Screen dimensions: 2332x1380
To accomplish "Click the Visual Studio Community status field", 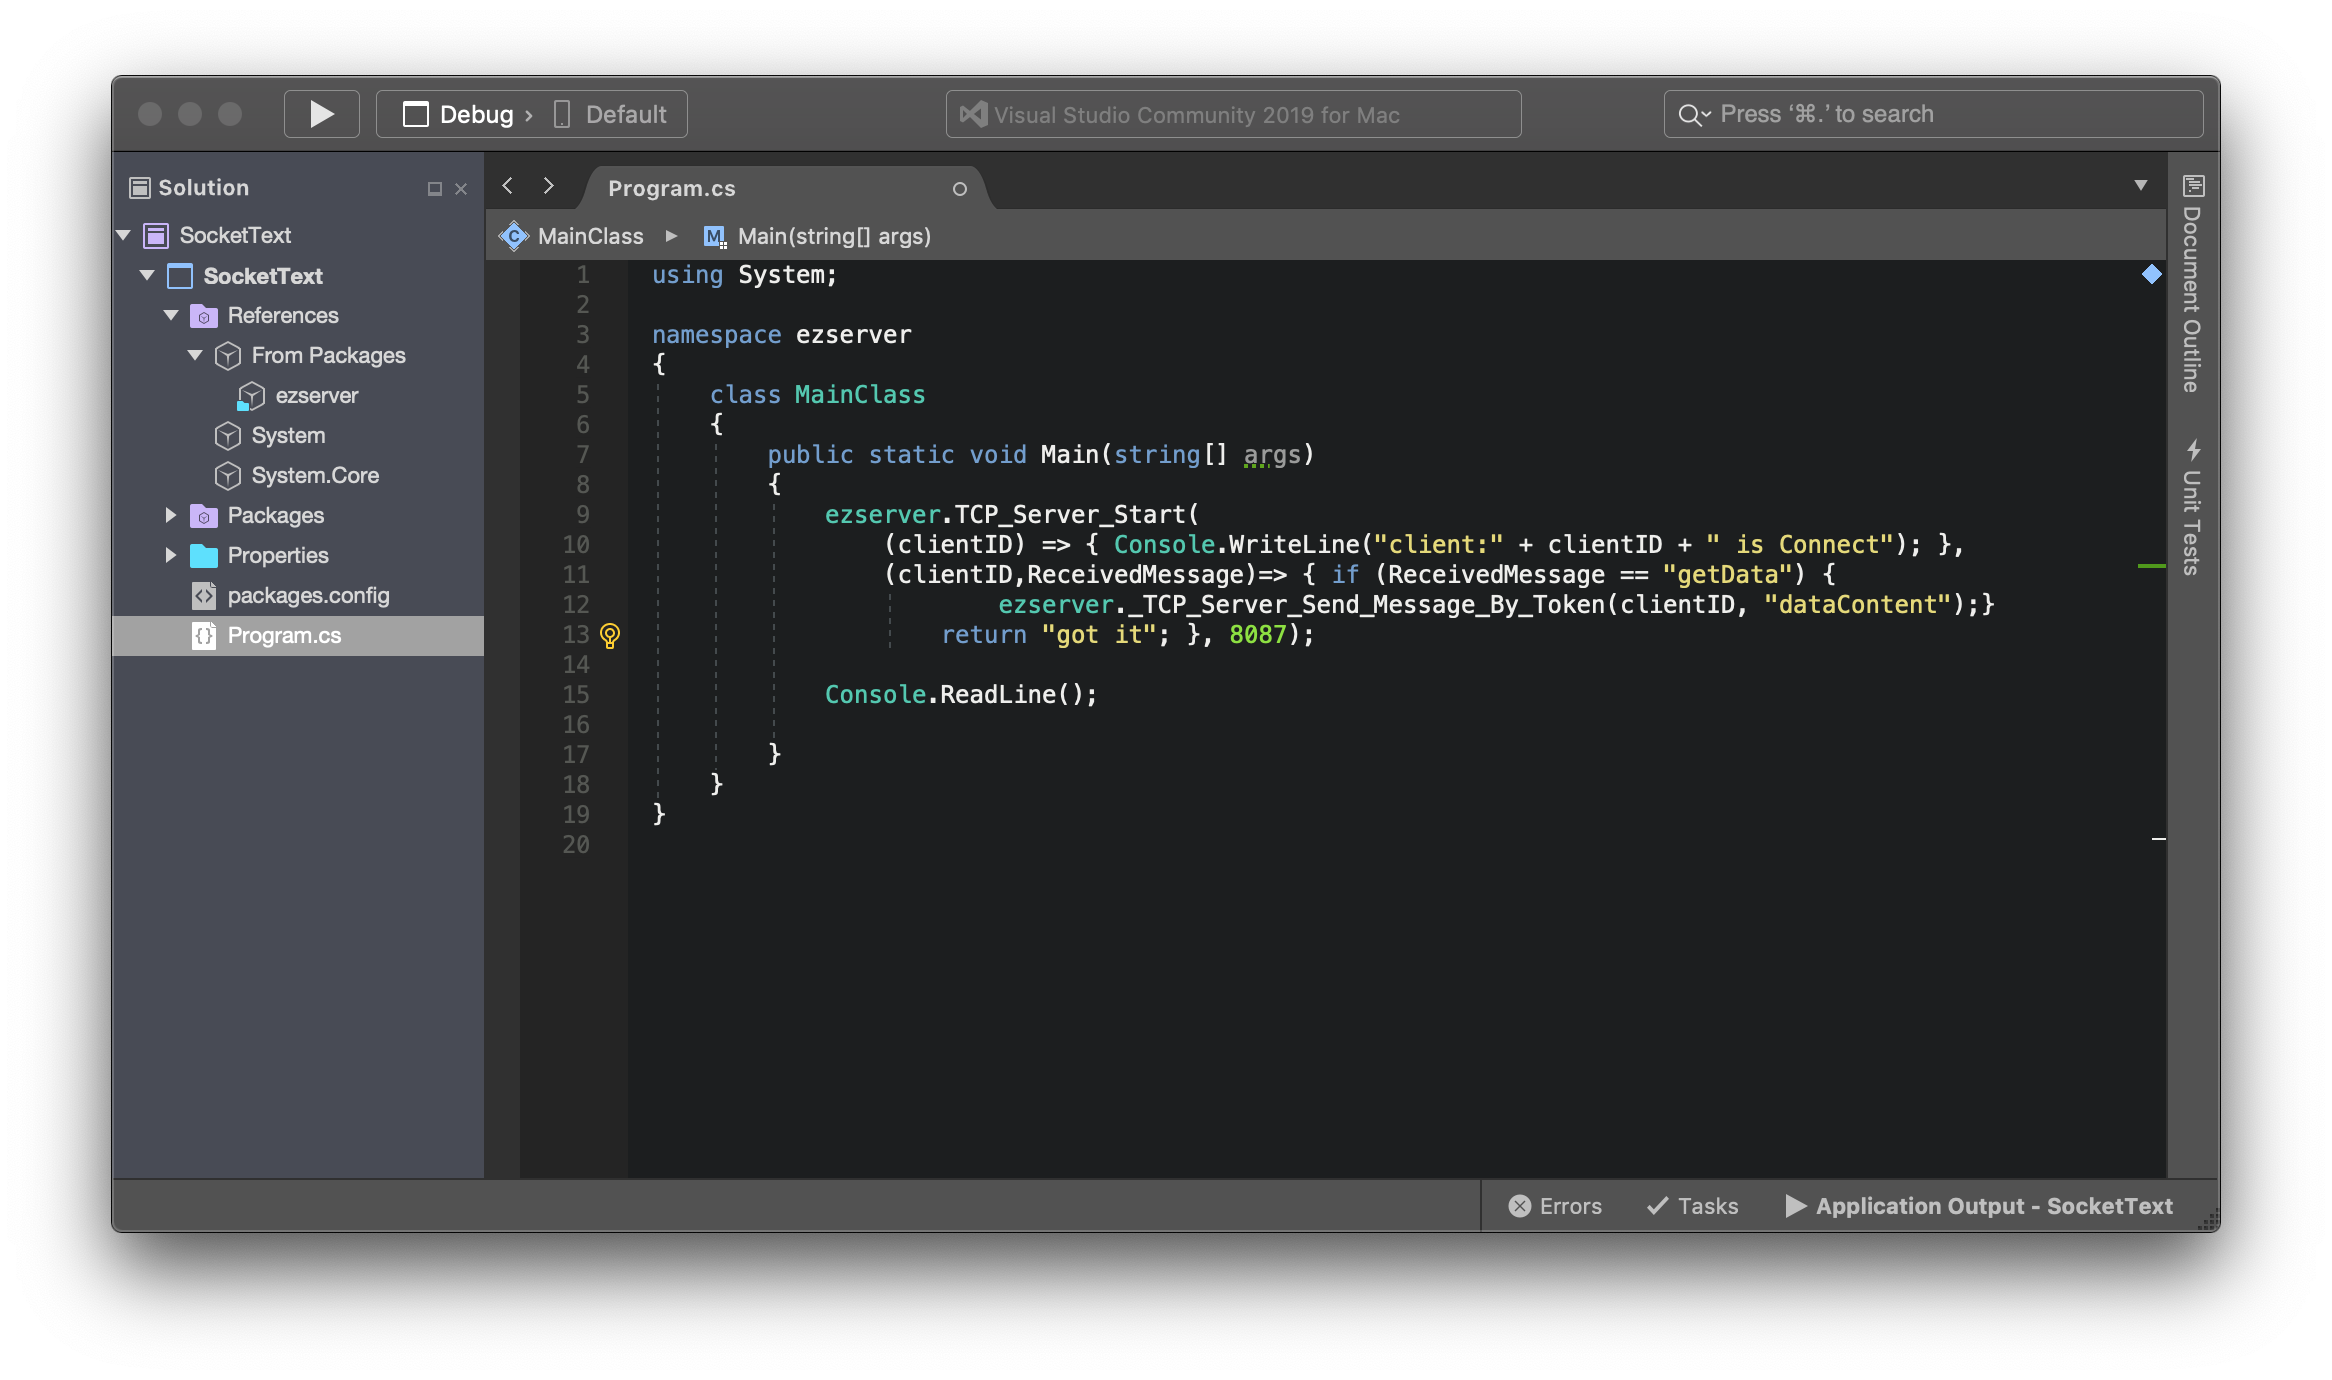I will pyautogui.click(x=1233, y=114).
